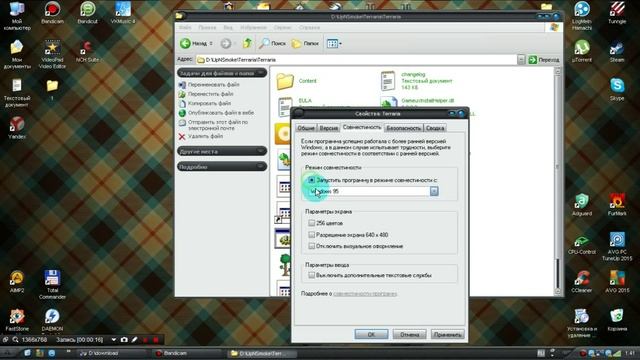Open the Recycle Bin icon
The image size is (640, 360).
[617, 320]
